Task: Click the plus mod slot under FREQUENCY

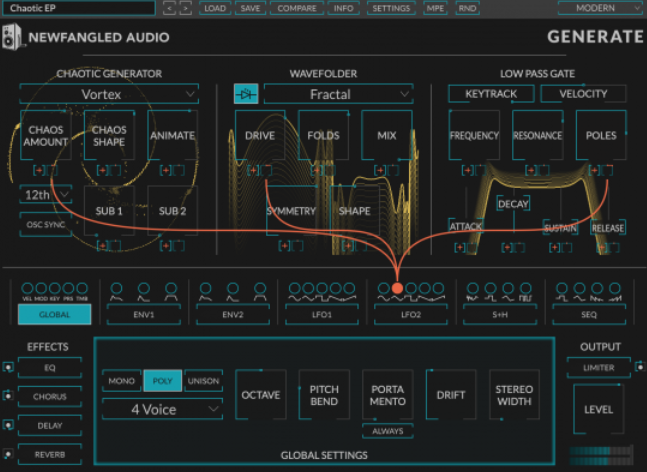Action: click(468, 170)
